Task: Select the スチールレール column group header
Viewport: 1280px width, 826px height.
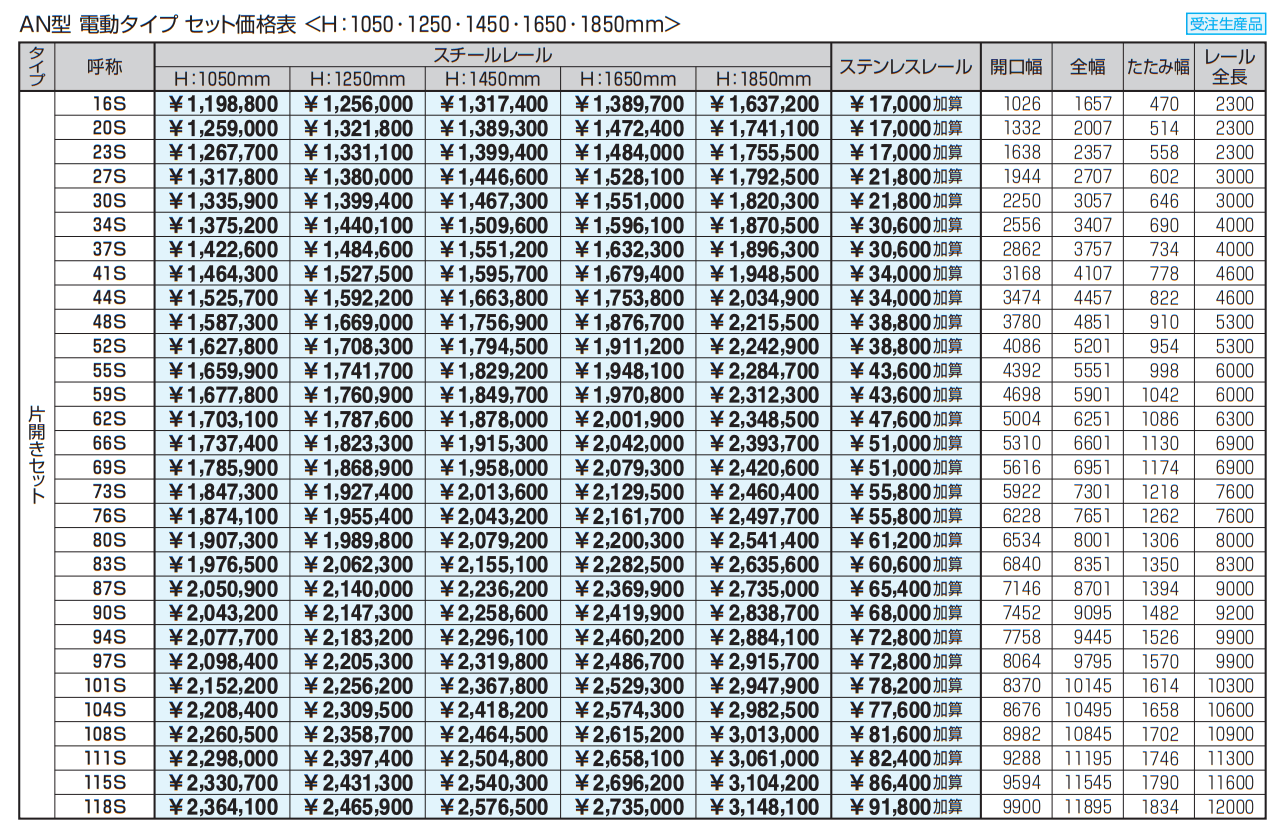Action: [493, 56]
